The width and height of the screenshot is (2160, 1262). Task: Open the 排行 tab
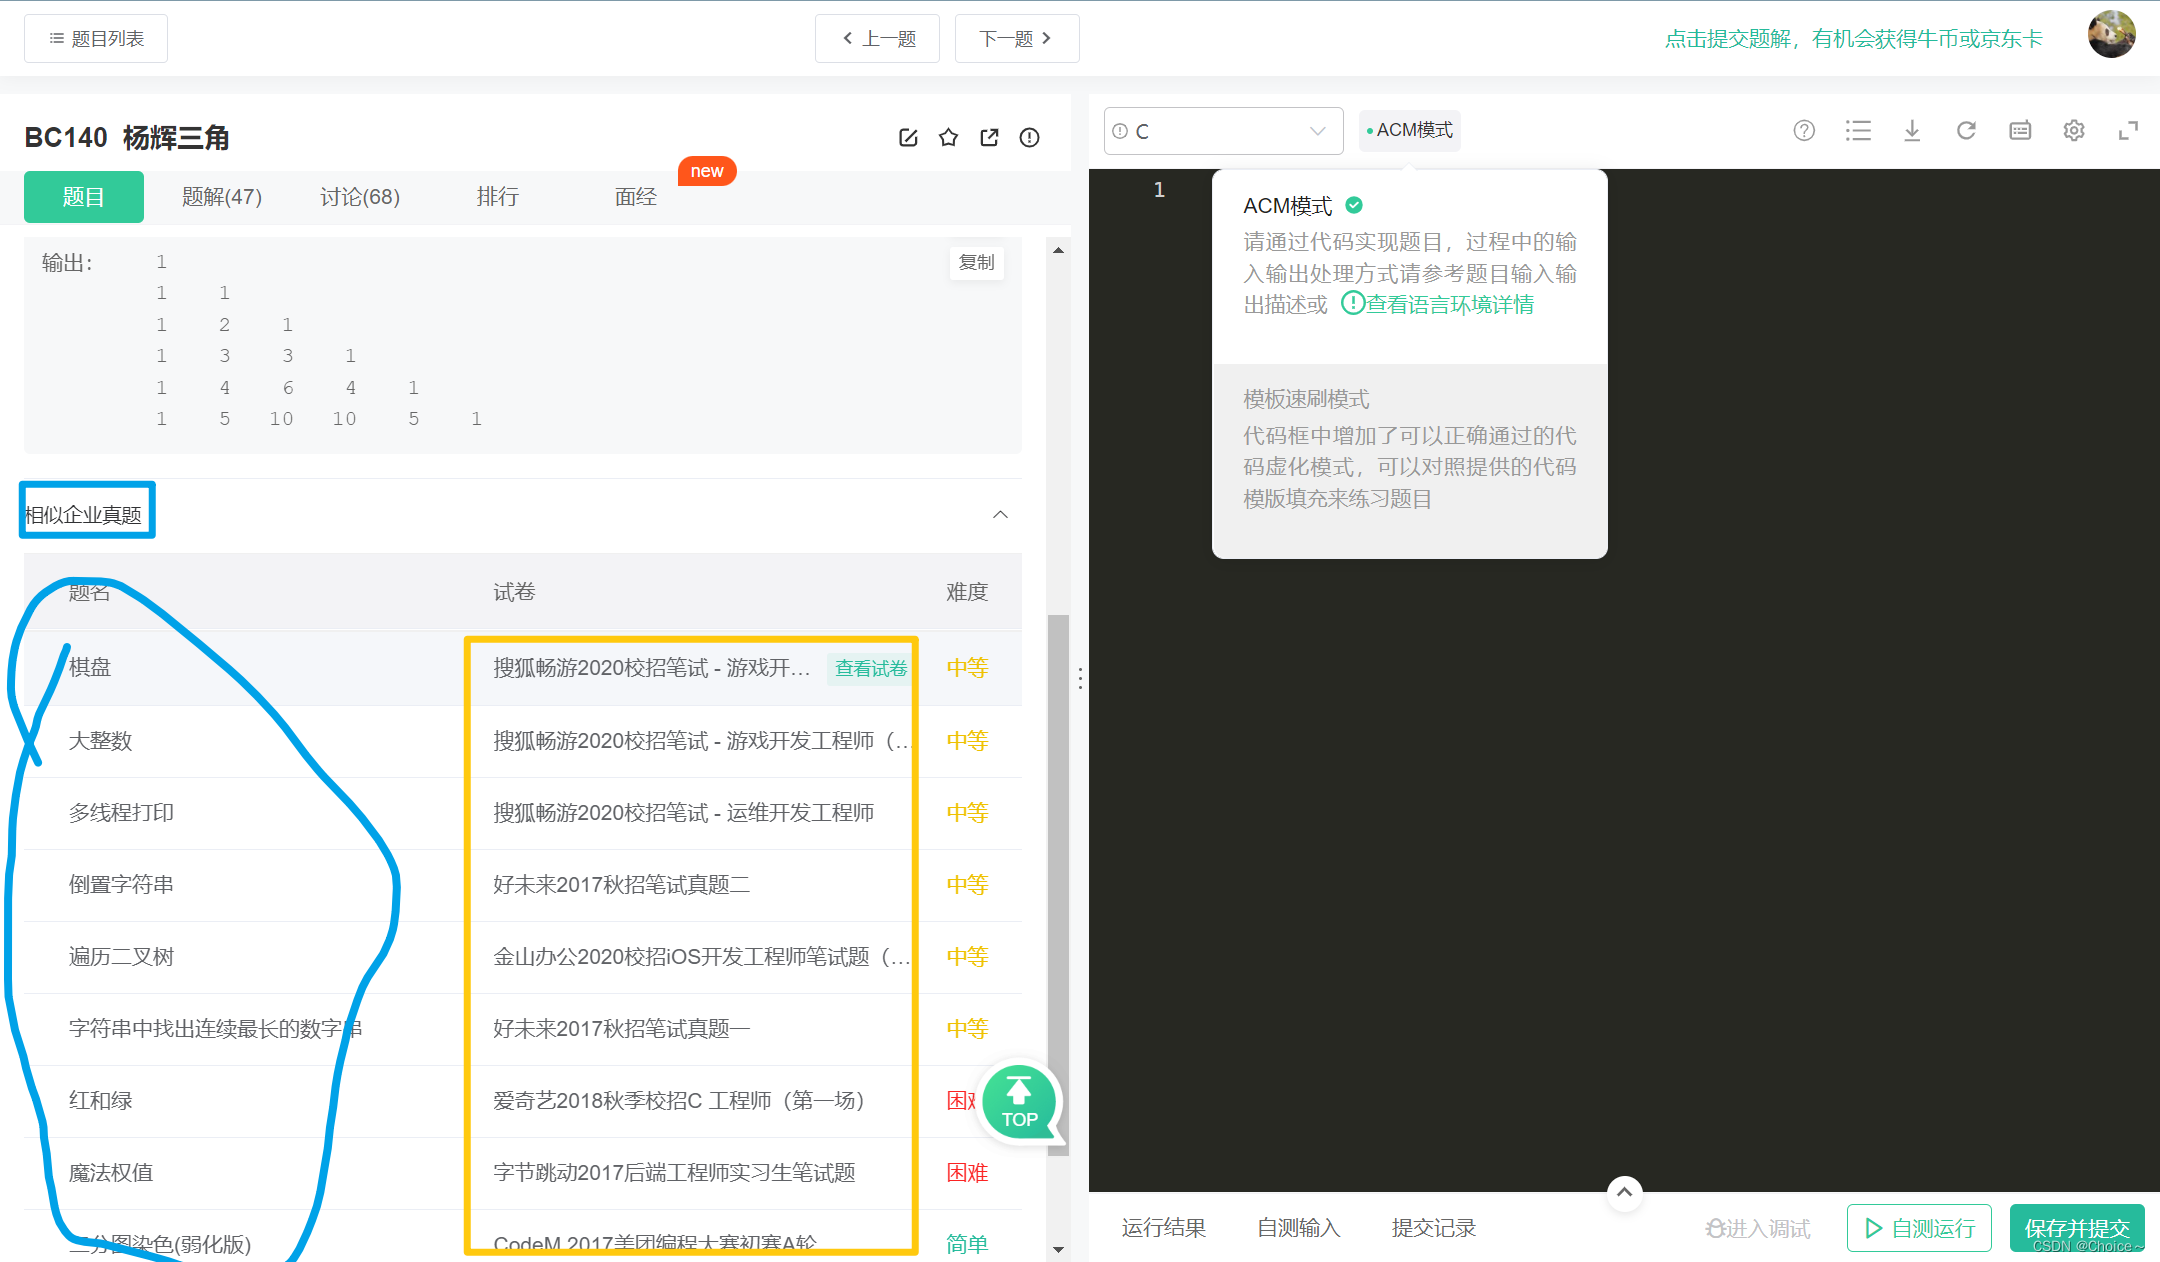click(x=498, y=197)
